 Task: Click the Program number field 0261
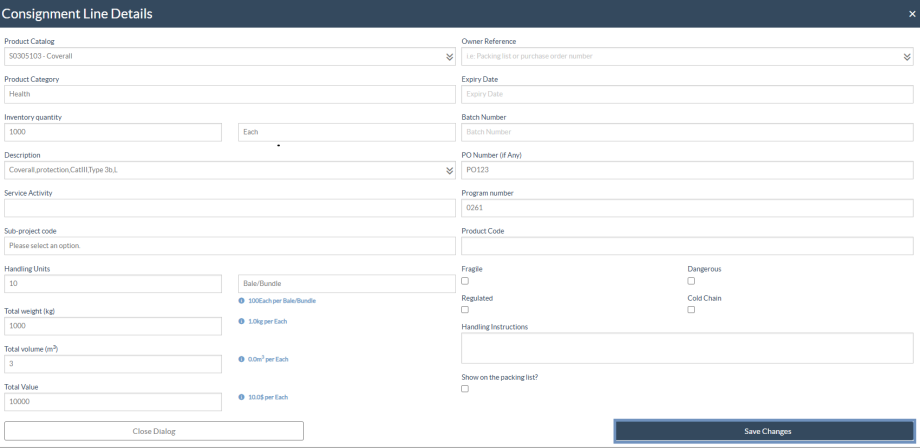(688, 208)
